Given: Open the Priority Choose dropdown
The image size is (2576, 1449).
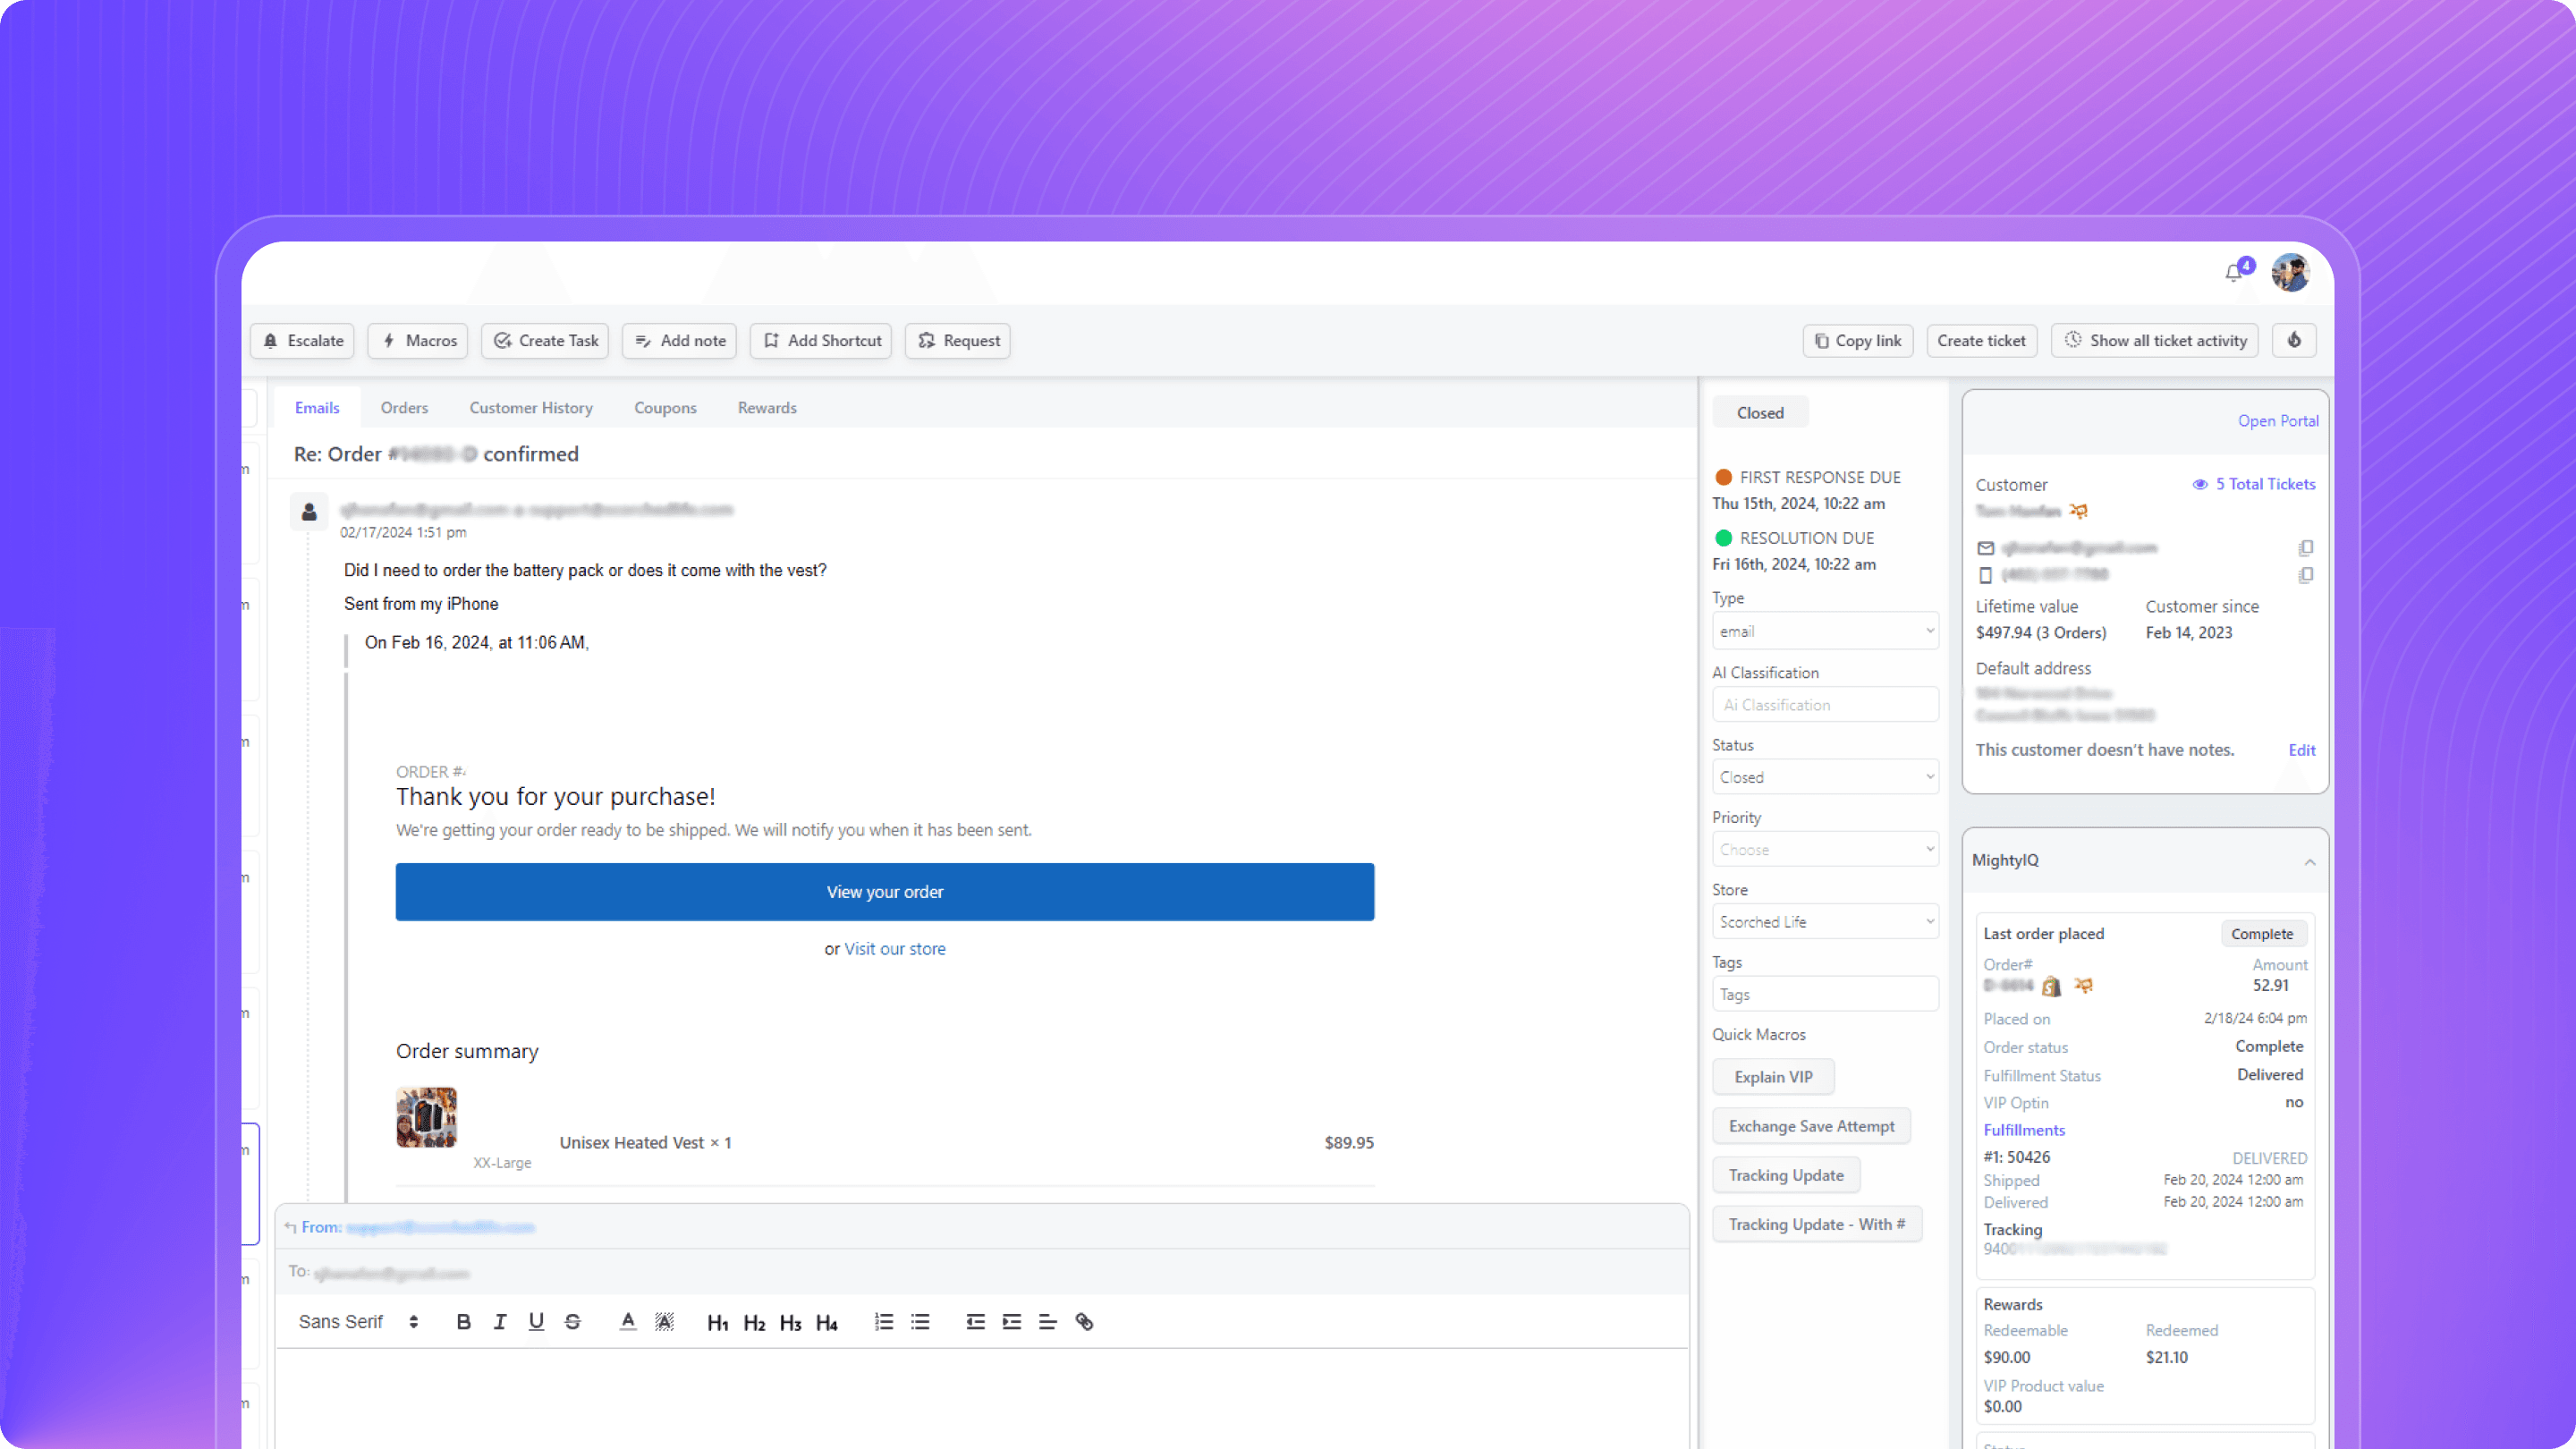Looking at the screenshot, I should 1825,849.
